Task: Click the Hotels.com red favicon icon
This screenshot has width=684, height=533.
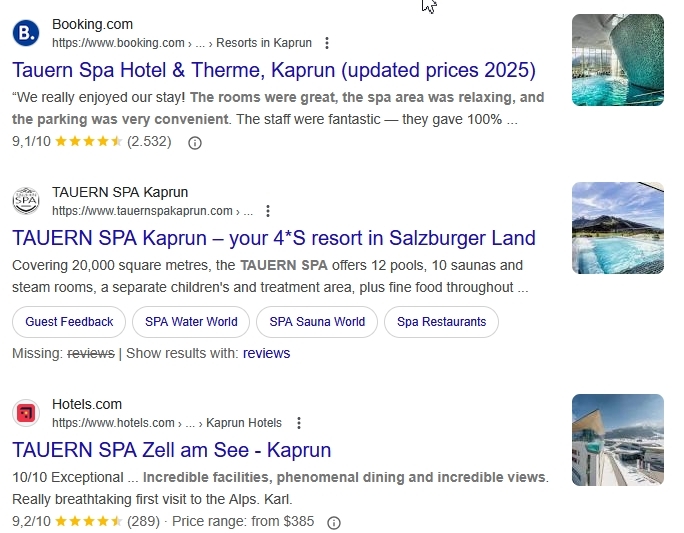Action: tap(26, 413)
